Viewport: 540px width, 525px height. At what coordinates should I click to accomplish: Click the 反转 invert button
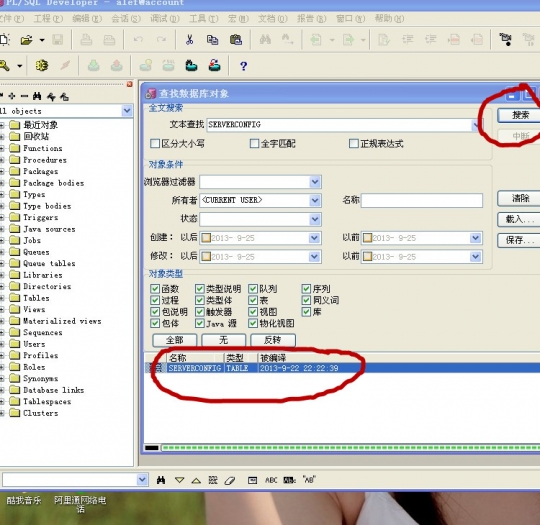(273, 340)
